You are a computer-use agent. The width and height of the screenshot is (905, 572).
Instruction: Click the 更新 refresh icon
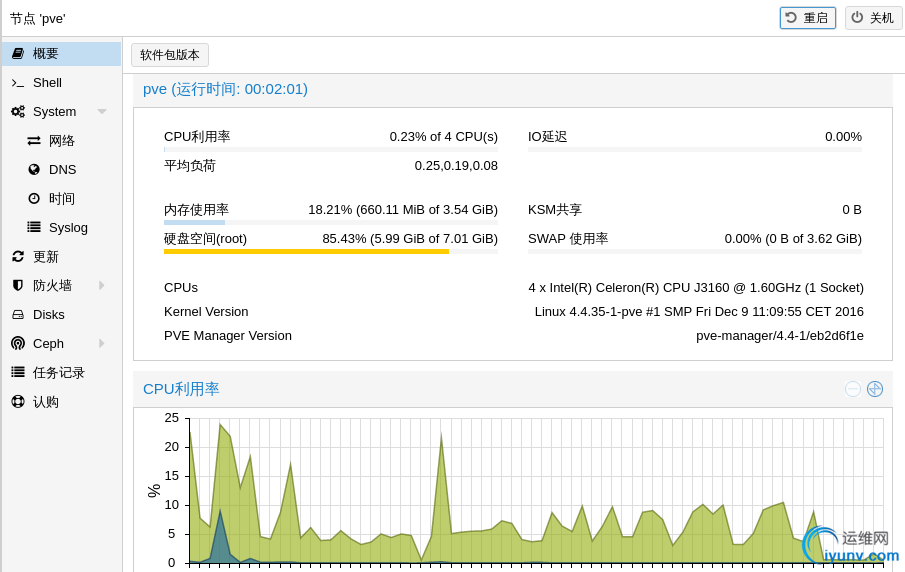pos(18,257)
